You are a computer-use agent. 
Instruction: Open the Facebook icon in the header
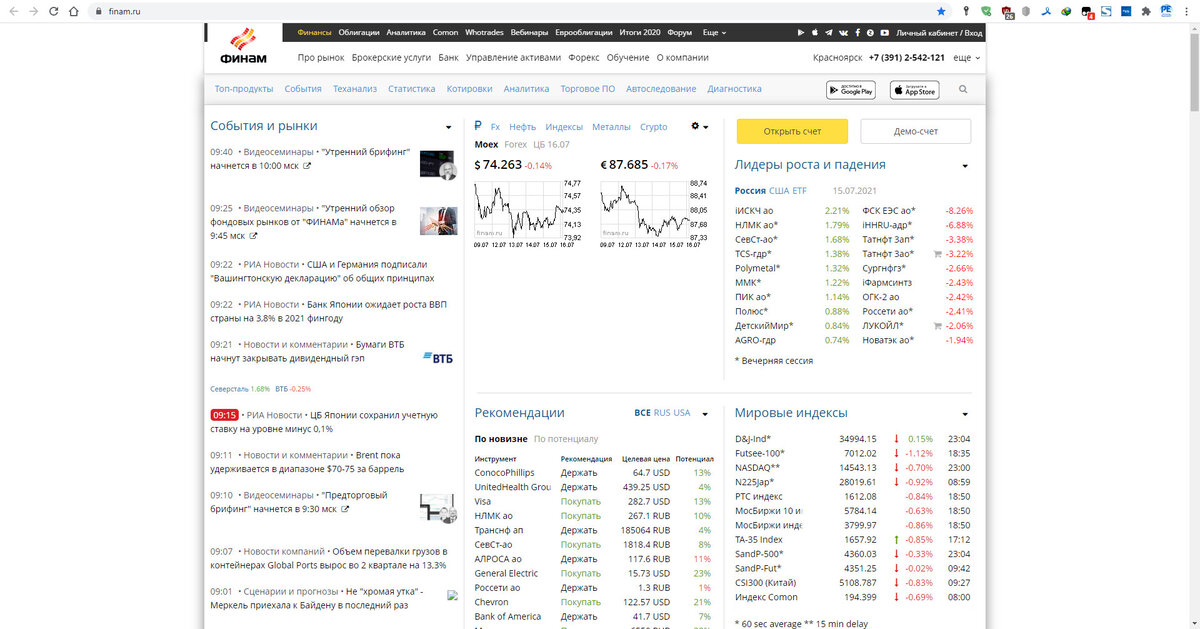pyautogui.click(x=857, y=33)
